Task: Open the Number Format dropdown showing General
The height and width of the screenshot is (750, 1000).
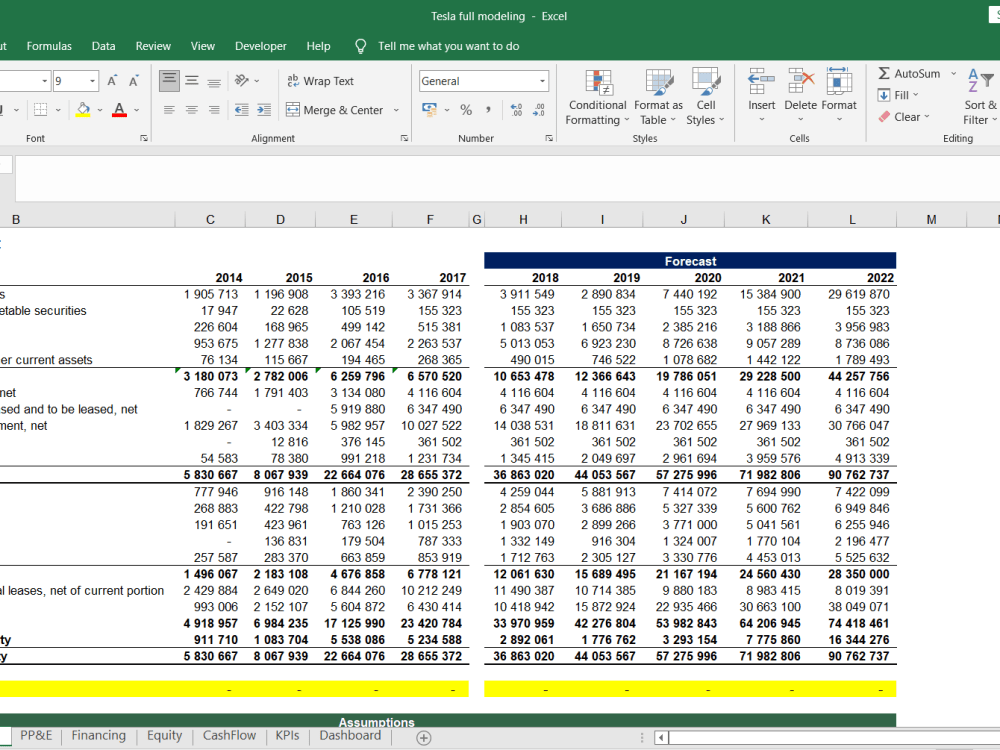Action: (x=483, y=80)
